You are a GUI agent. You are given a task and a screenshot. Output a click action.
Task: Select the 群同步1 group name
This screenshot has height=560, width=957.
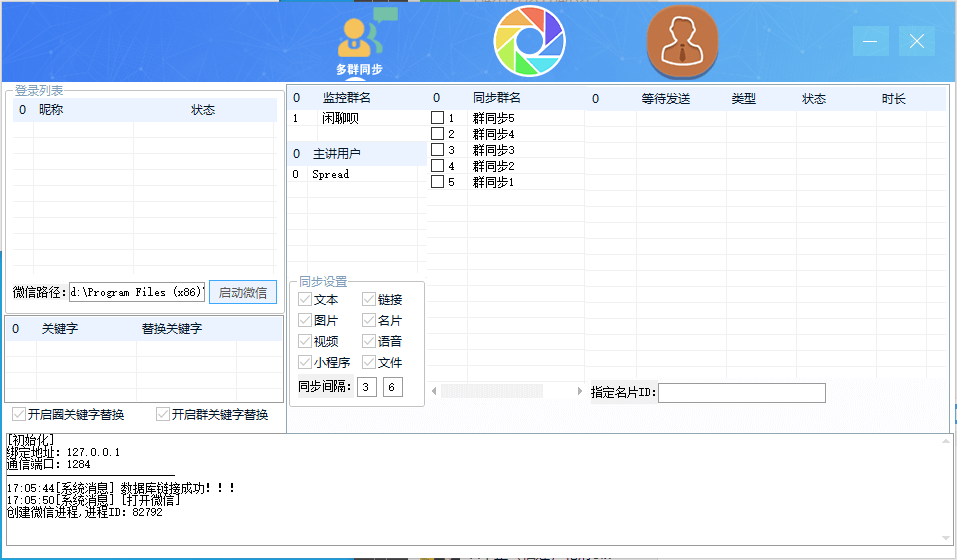(x=493, y=182)
